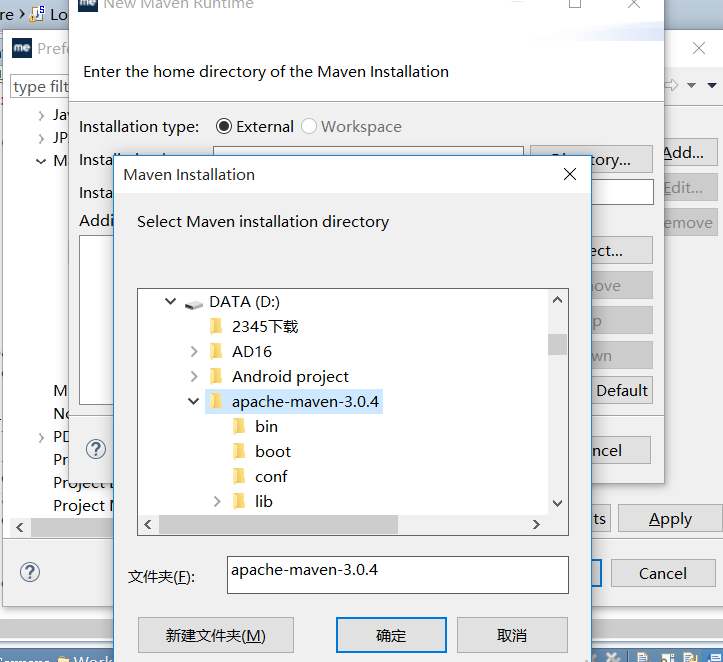Select the boot folder

pos(273,452)
